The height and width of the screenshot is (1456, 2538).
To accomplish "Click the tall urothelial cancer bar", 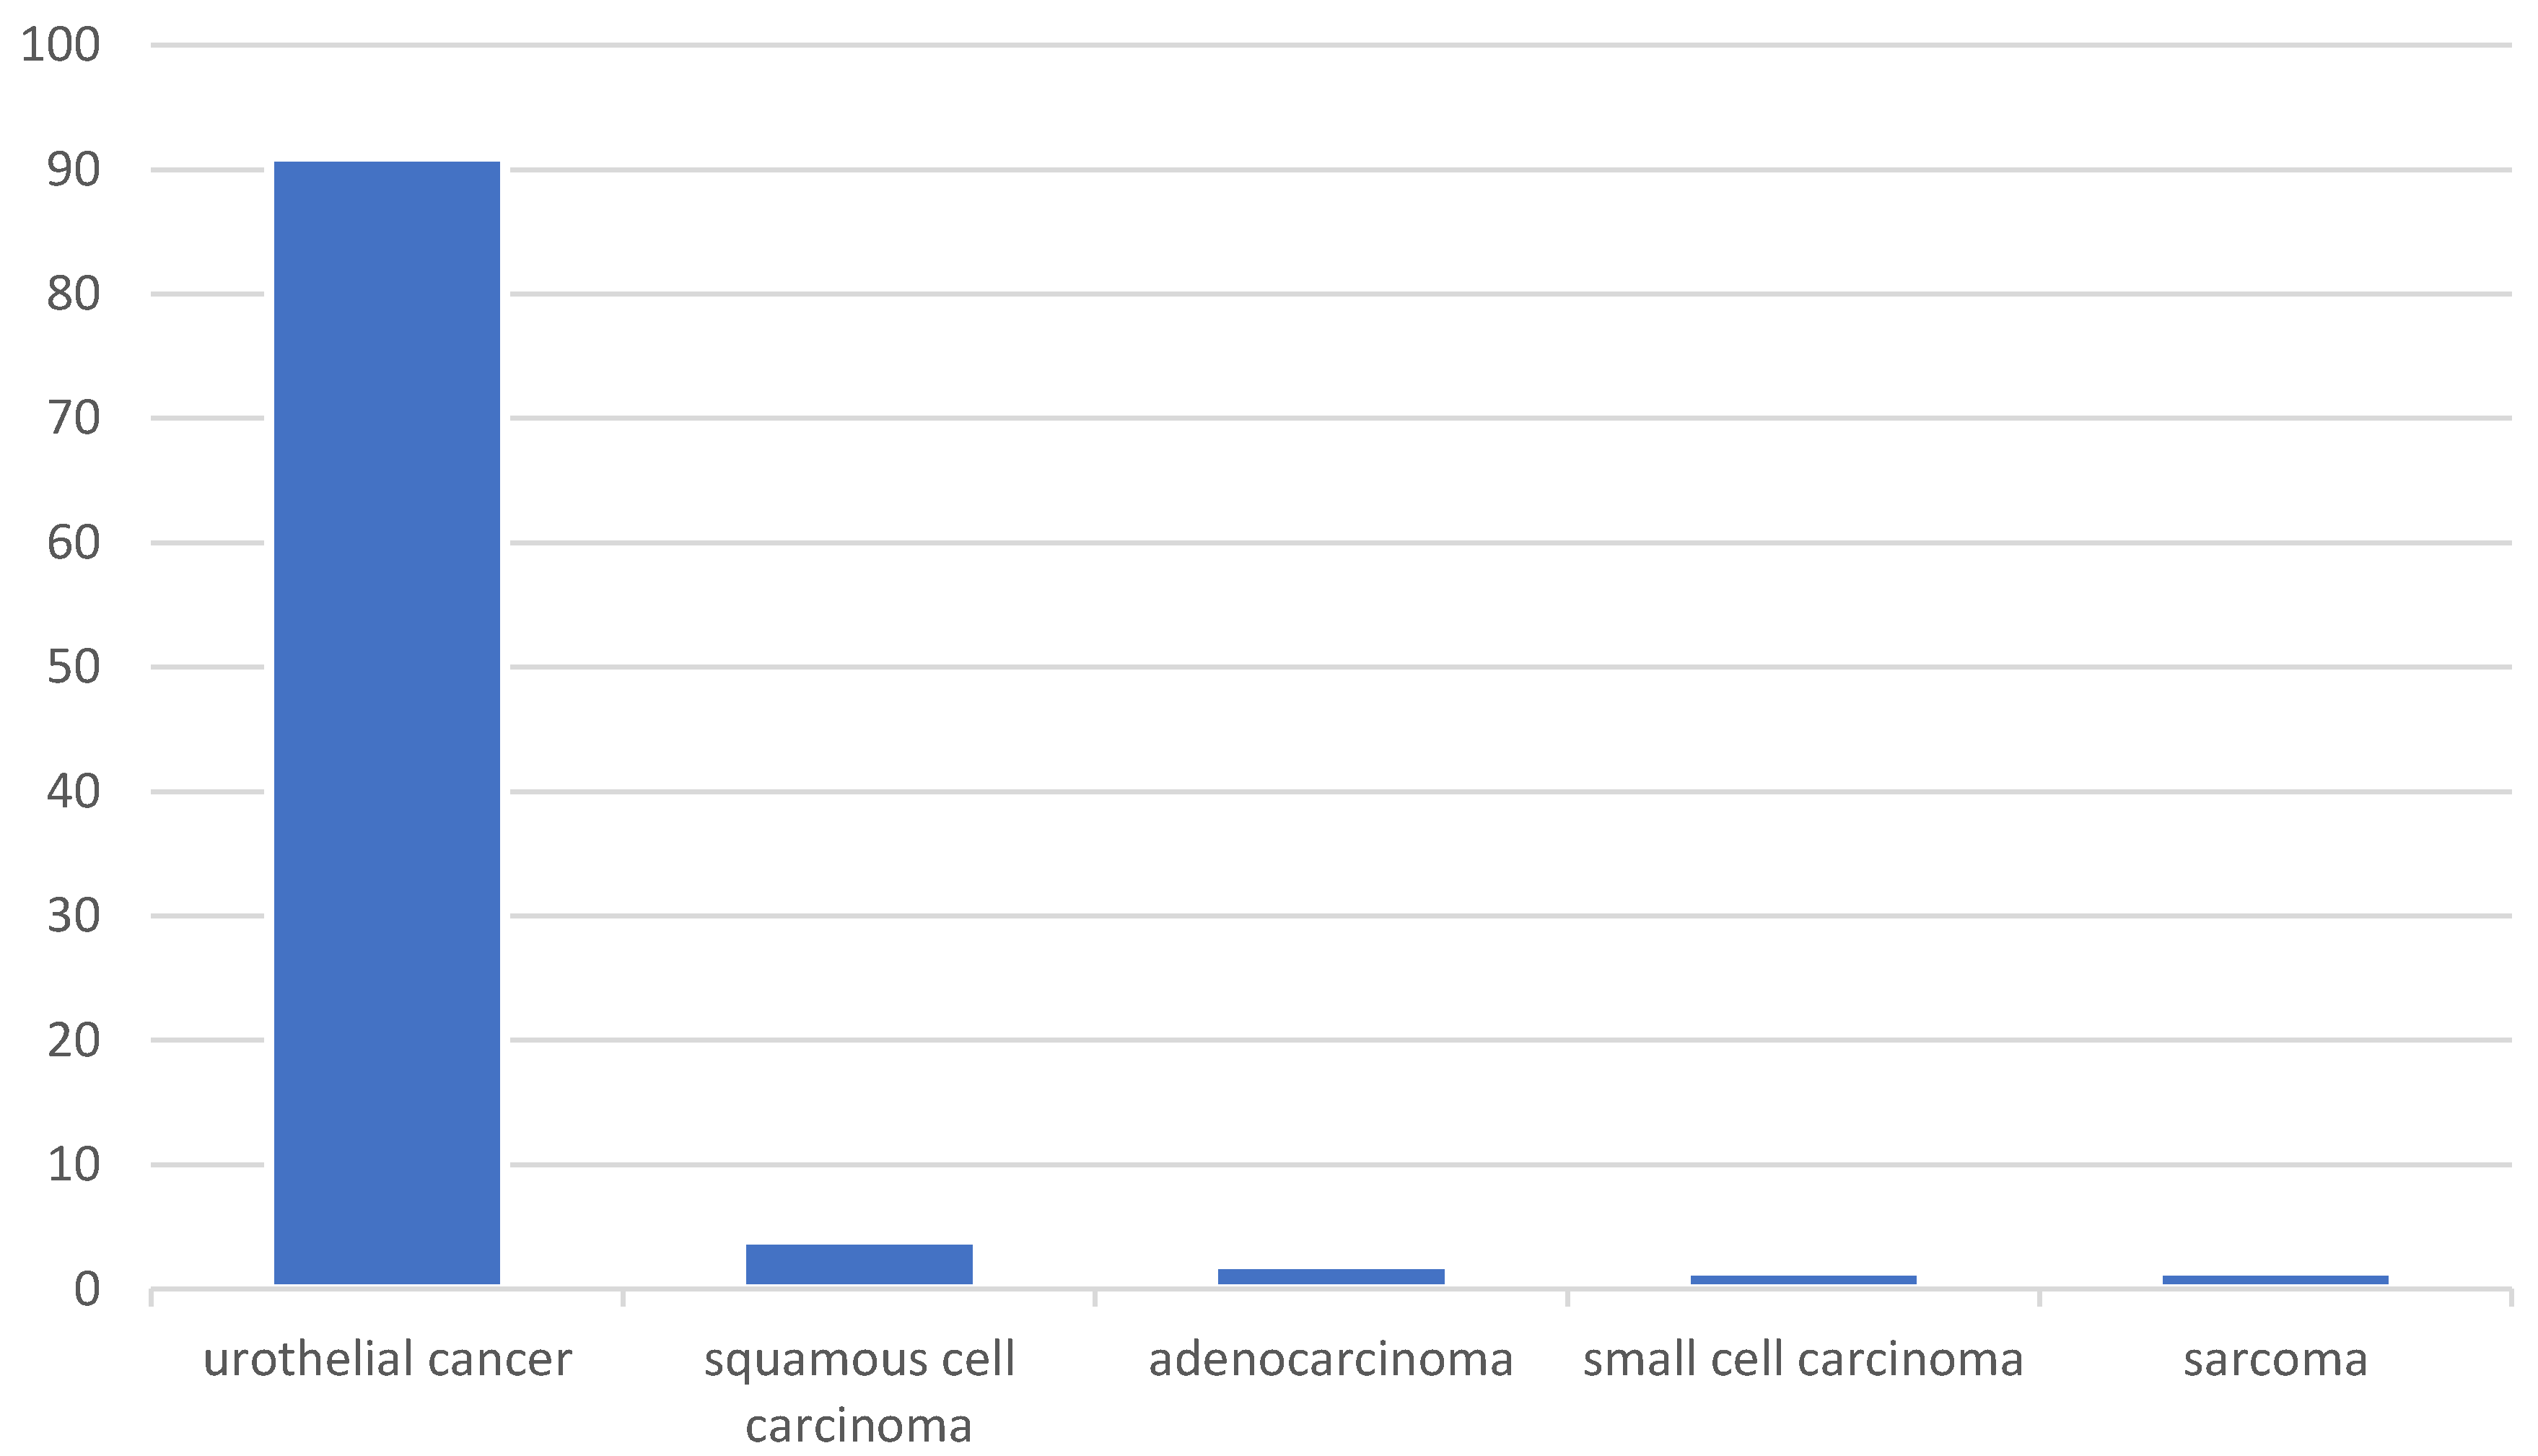I will [387, 722].
